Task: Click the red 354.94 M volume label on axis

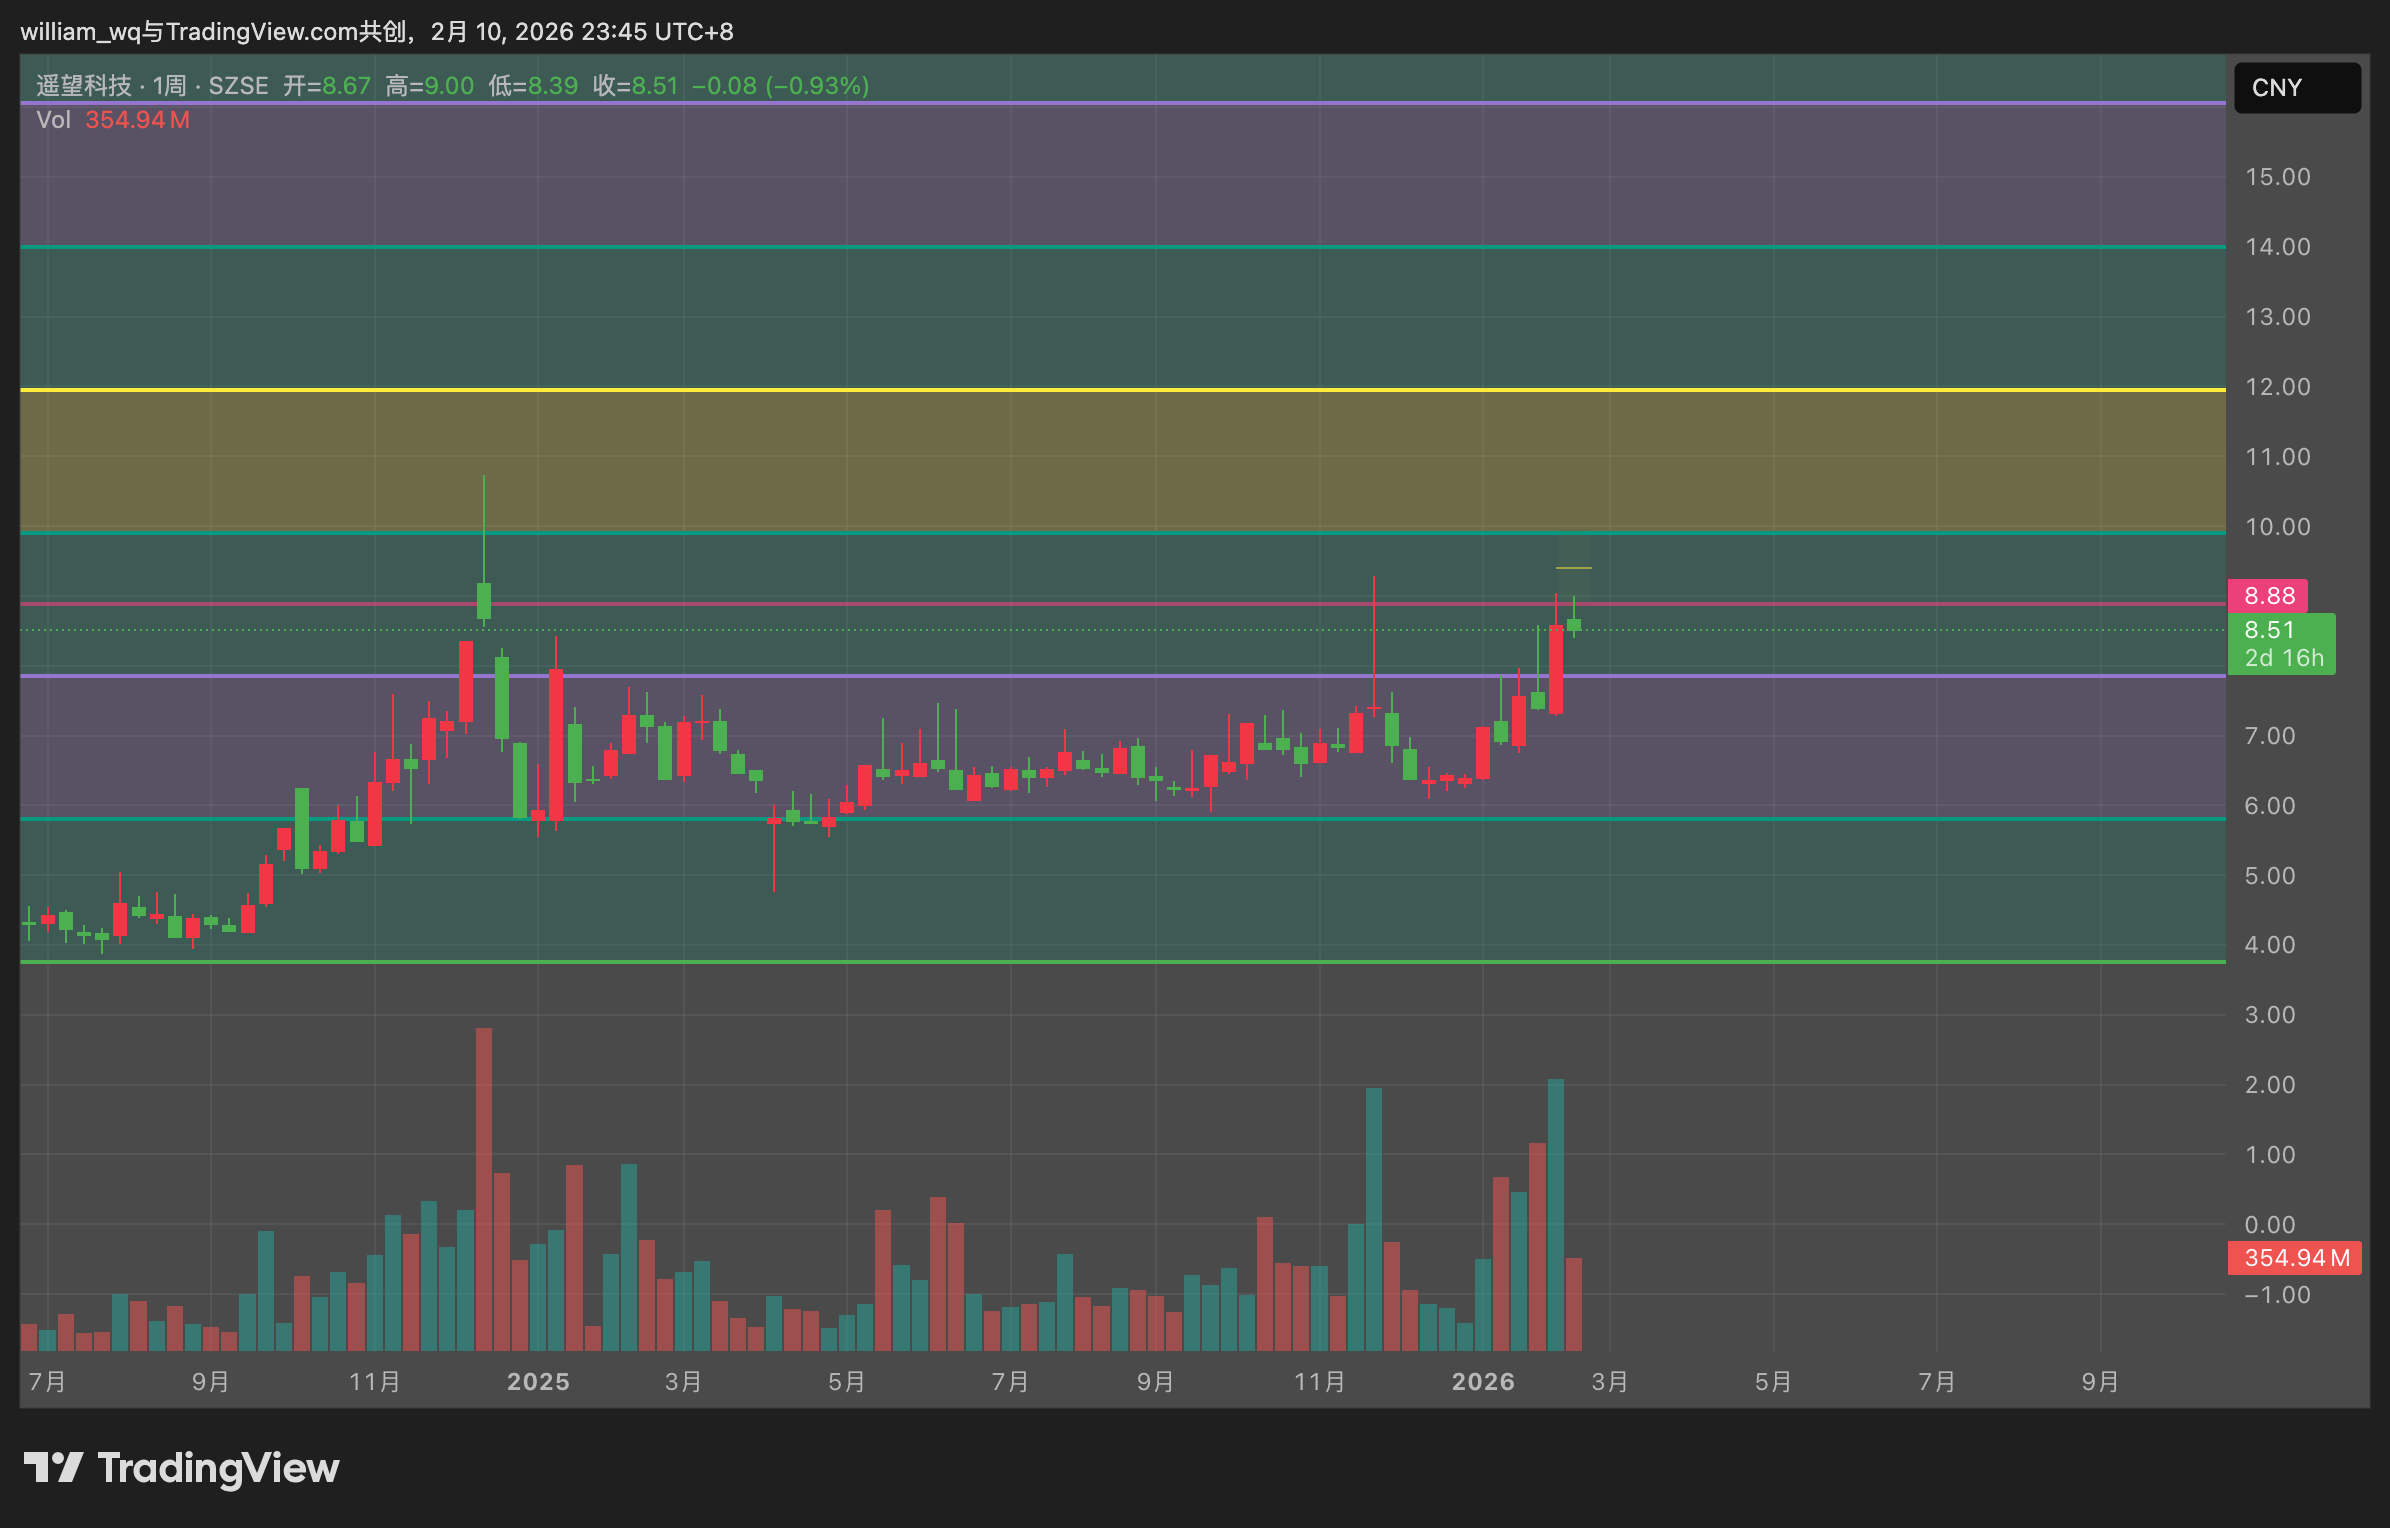Action: (x=2295, y=1258)
